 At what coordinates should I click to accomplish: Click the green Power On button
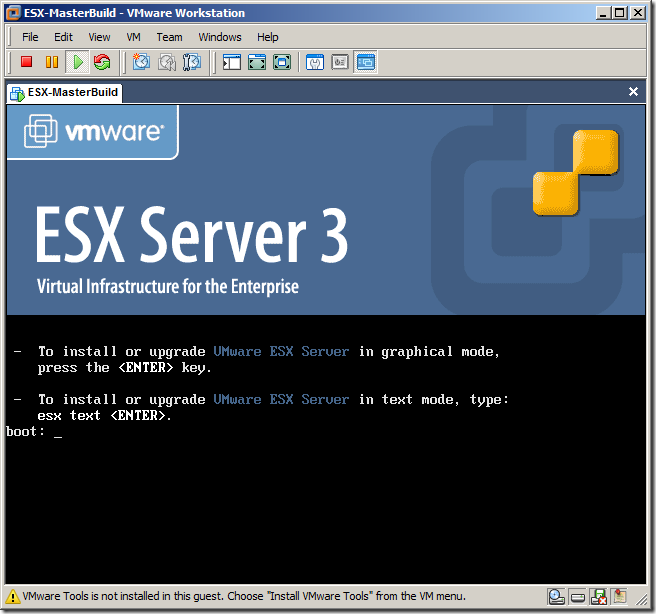point(77,62)
